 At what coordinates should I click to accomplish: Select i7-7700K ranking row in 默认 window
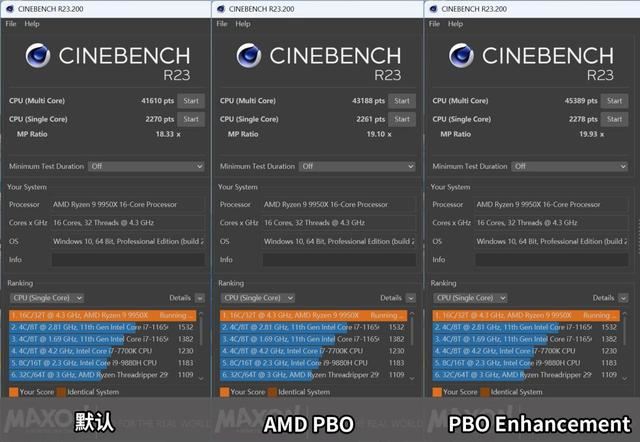[102, 351]
